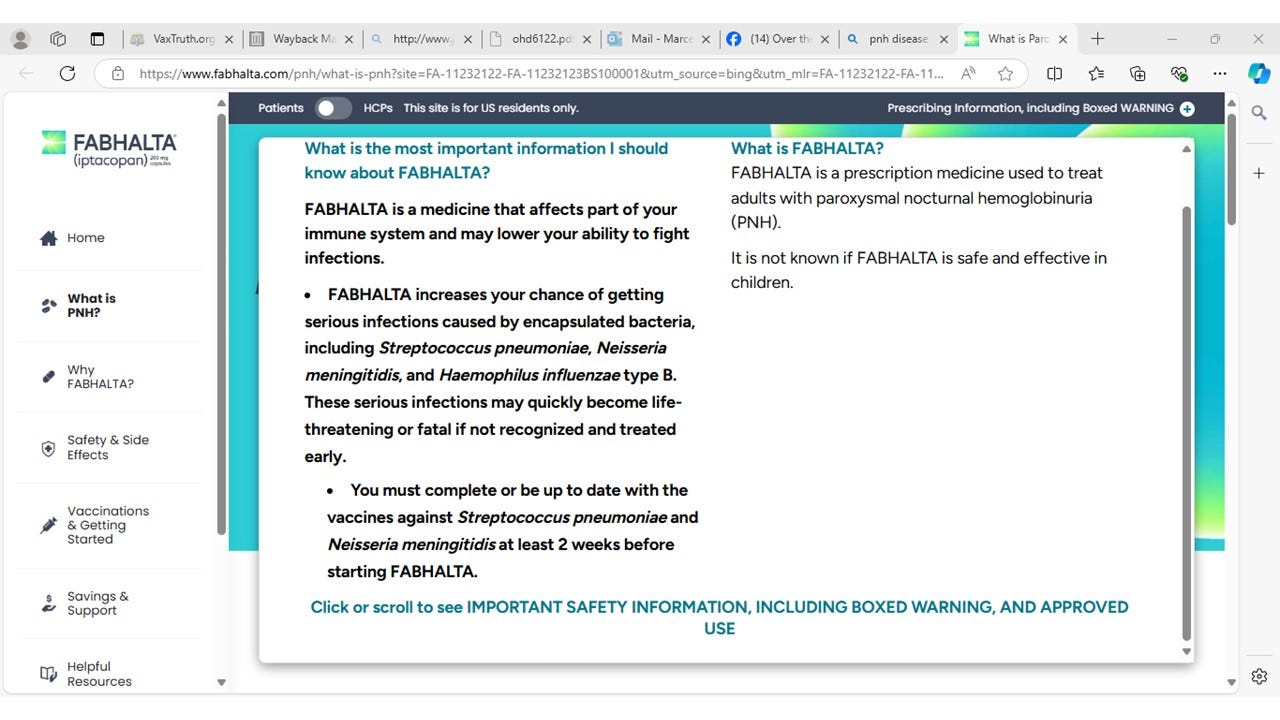This screenshot has width=1280, height=720.
Task: Open the Why FABHALTA? link
Action: [100, 377]
